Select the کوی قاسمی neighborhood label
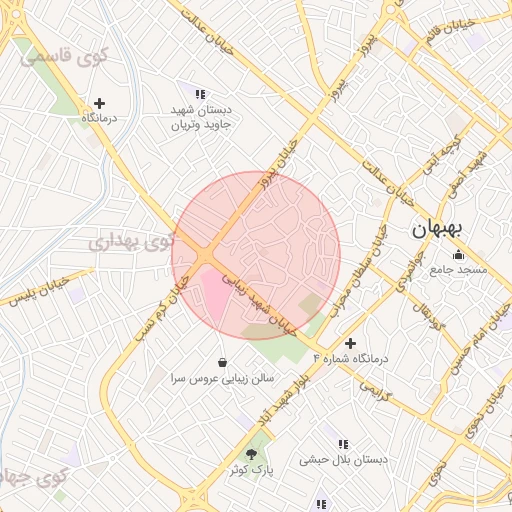 pos(64,56)
